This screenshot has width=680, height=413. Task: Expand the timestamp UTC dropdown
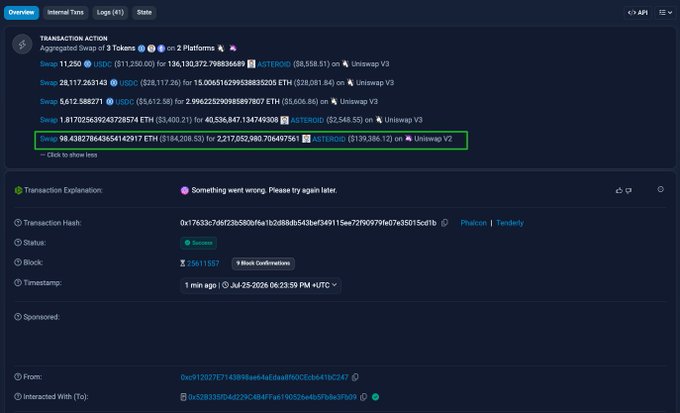pos(260,285)
